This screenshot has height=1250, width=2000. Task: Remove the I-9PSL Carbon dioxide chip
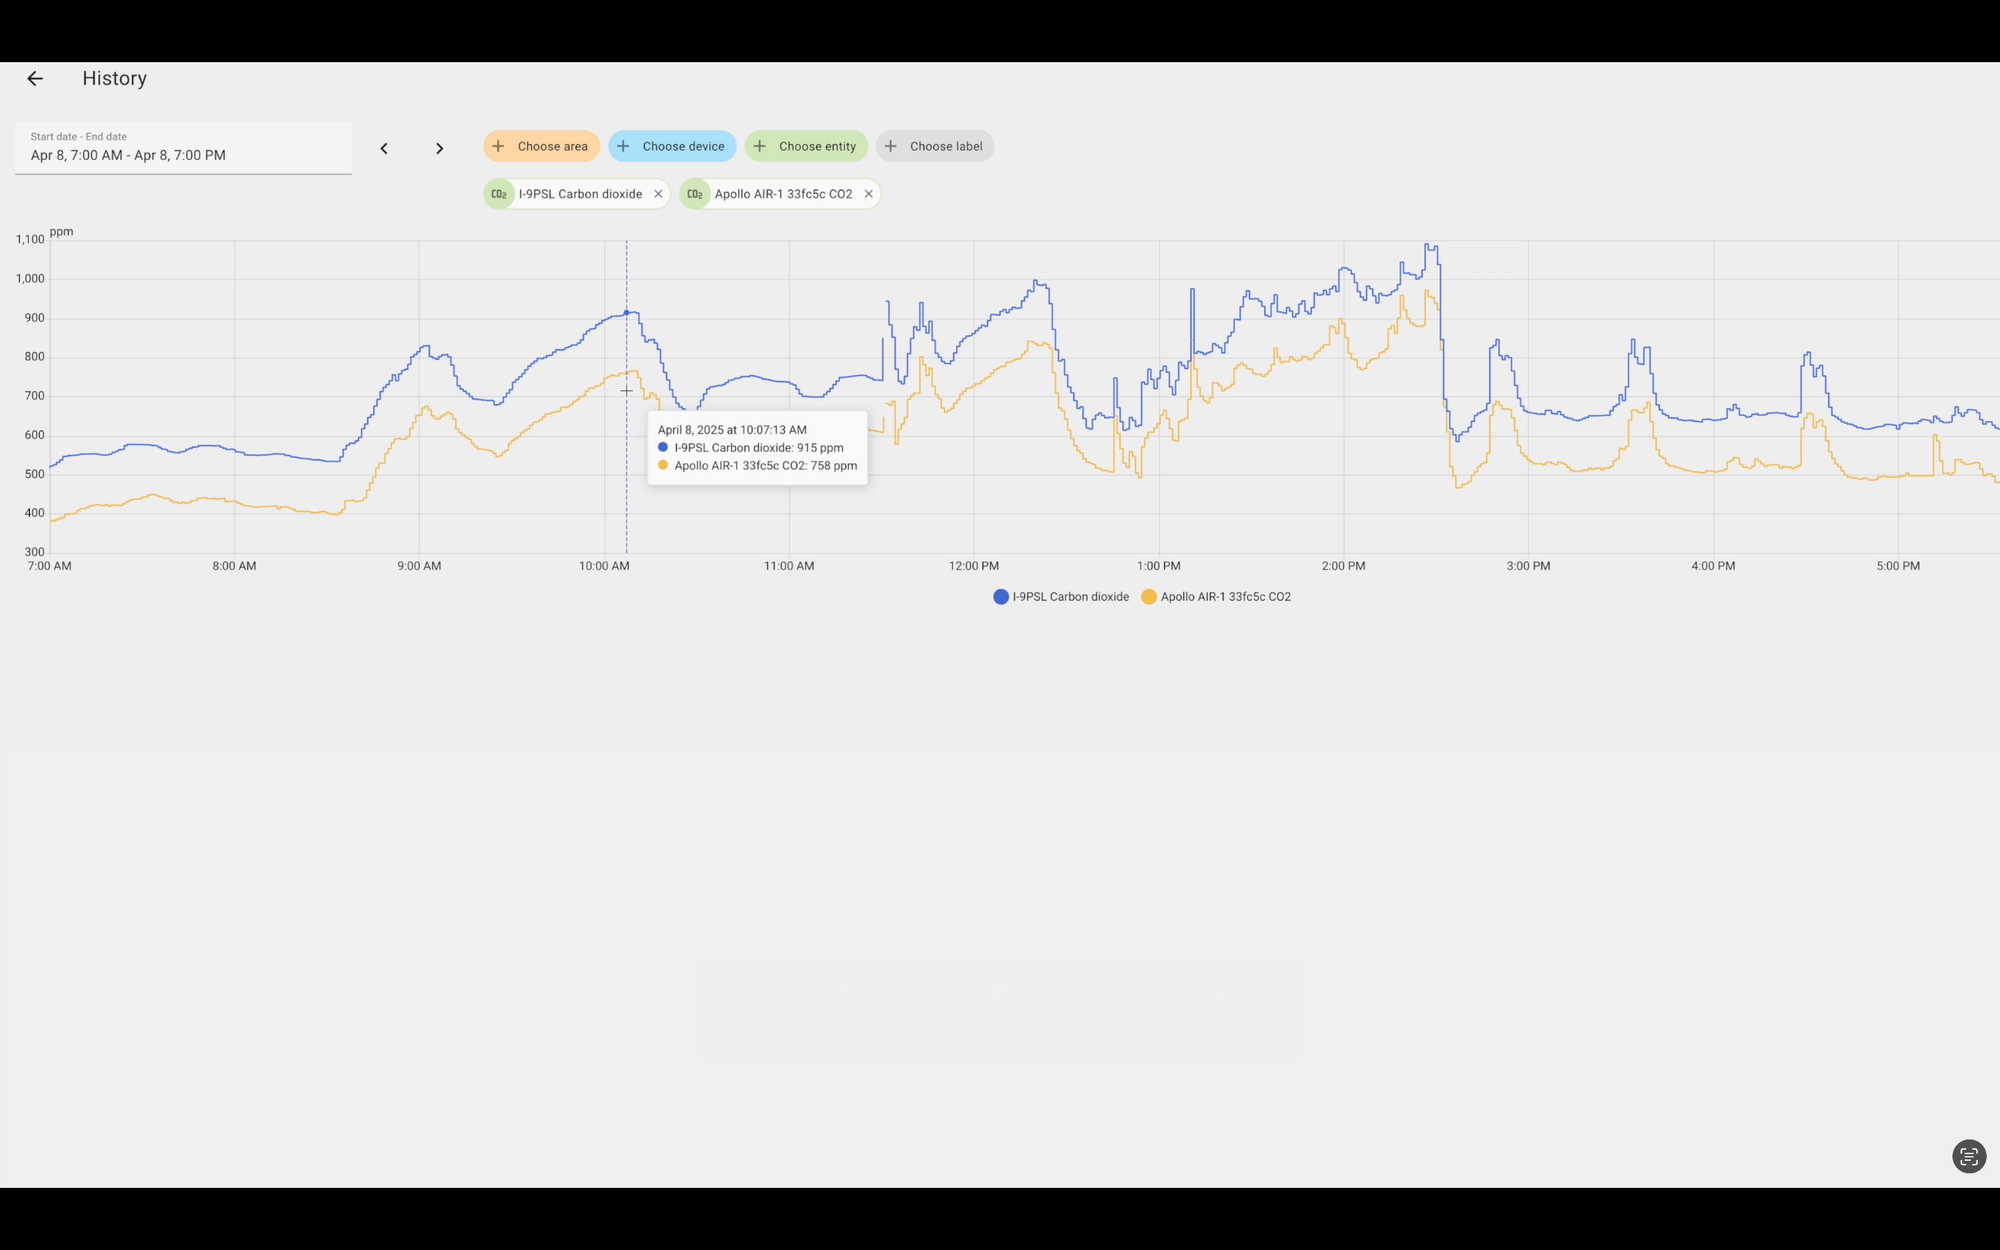click(x=658, y=194)
